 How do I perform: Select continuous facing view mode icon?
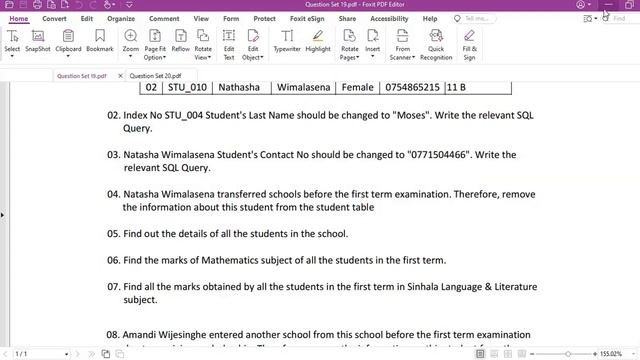coord(522,354)
